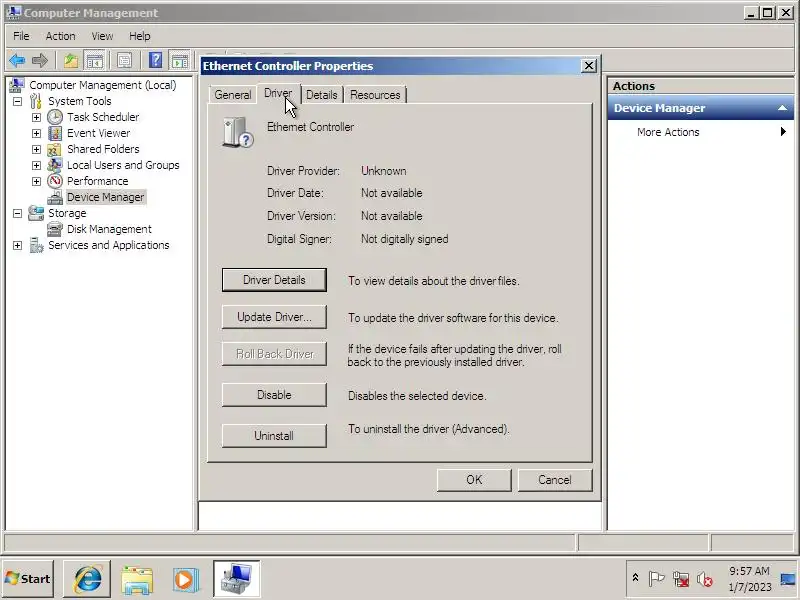Image resolution: width=800 pixels, height=600 pixels.
Task: Click the Ethernet Controller device icon
Action: click(238, 133)
